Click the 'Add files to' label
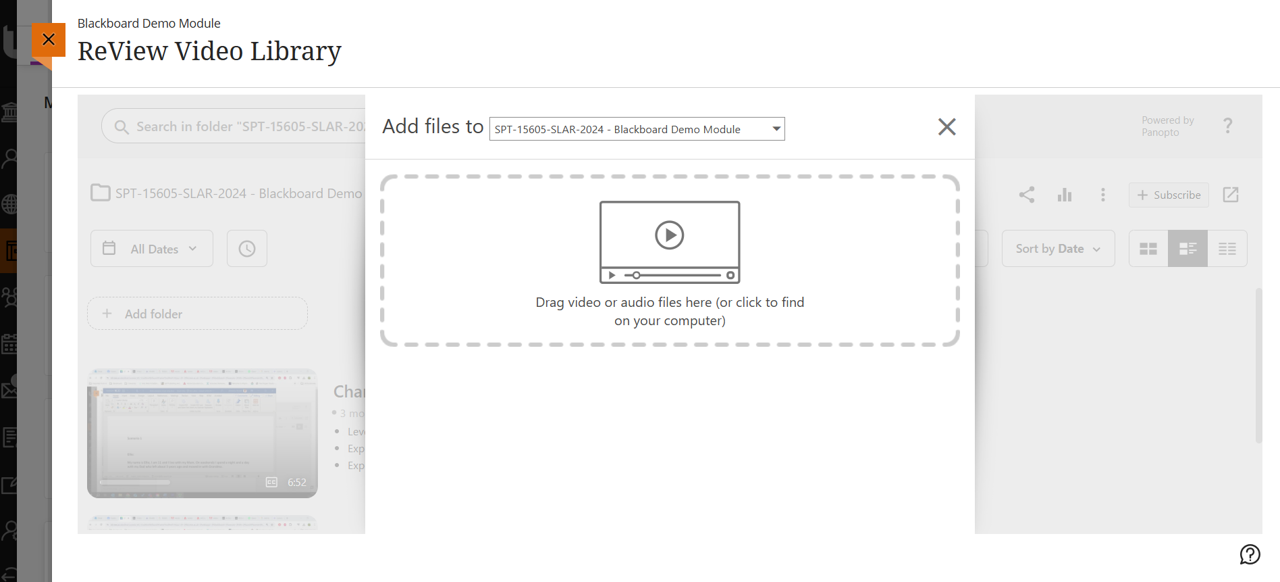 pos(433,127)
